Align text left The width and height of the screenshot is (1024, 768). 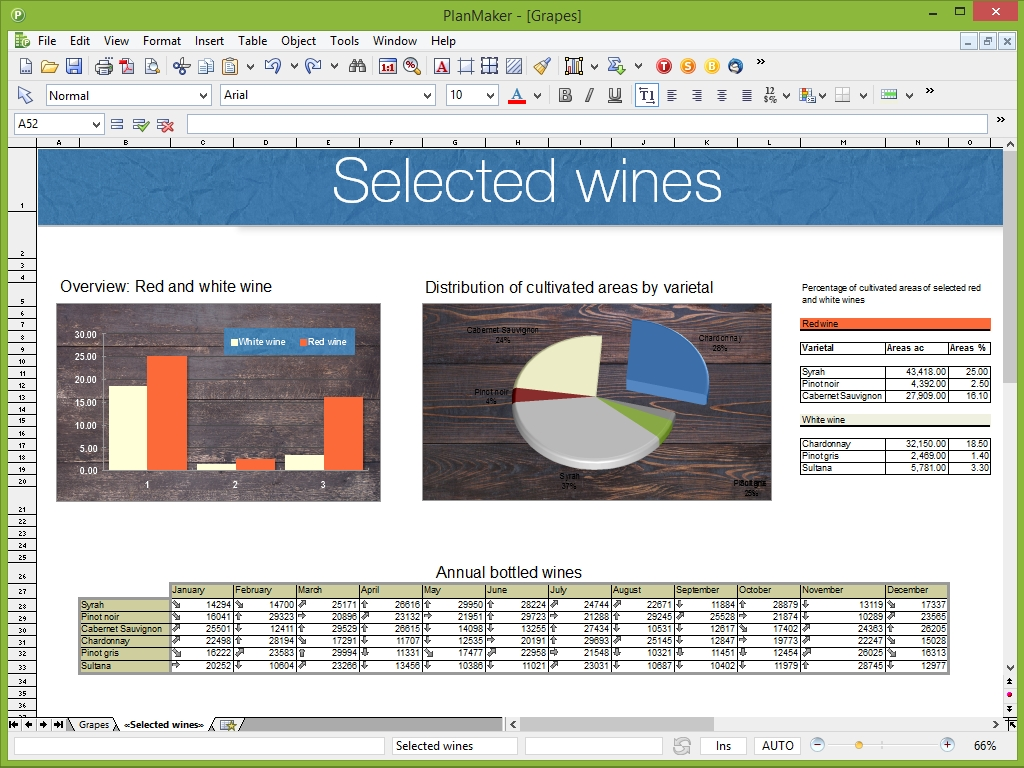click(671, 95)
